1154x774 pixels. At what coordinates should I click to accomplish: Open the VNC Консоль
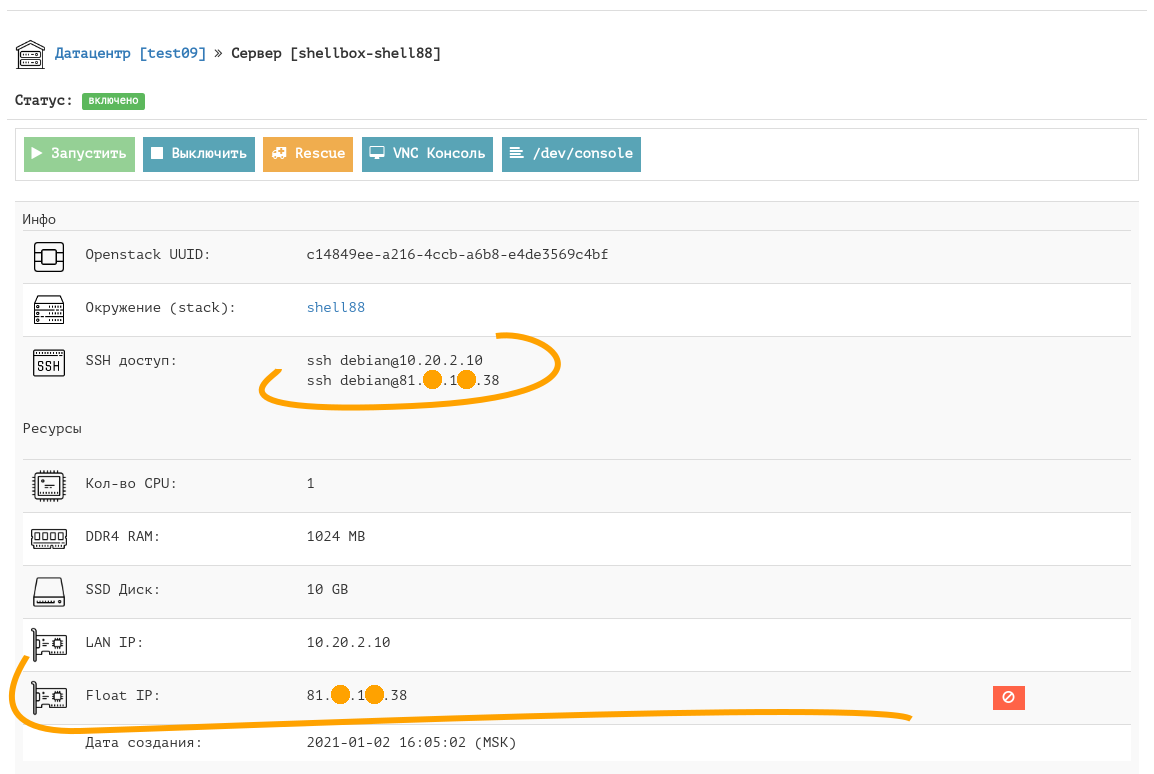427,154
